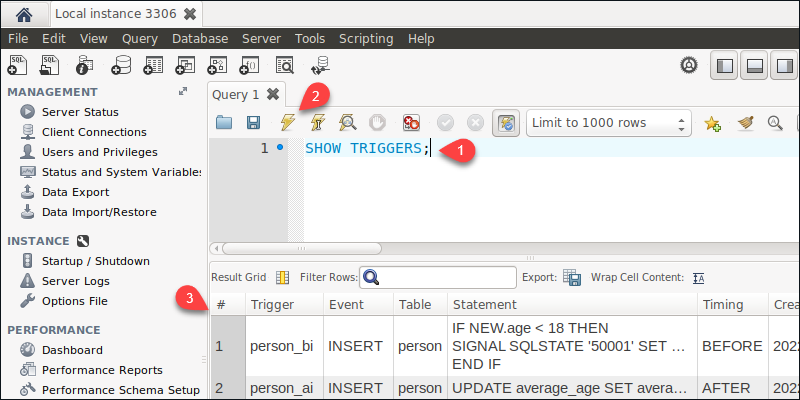This screenshot has height=400, width=800.
Task: Open Server Logs
Action: (x=76, y=281)
